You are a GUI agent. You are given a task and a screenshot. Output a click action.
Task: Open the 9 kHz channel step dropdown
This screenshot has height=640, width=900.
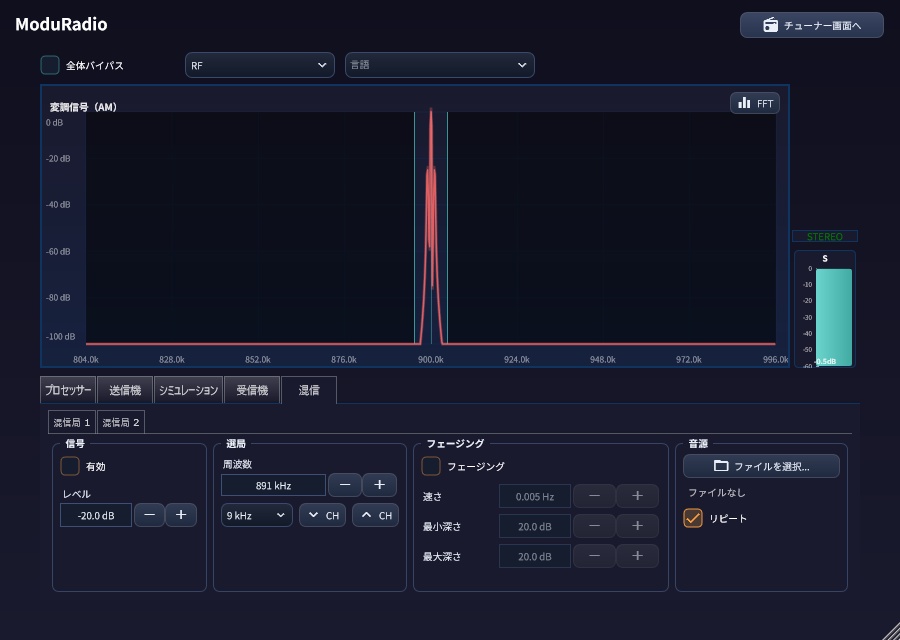[257, 515]
